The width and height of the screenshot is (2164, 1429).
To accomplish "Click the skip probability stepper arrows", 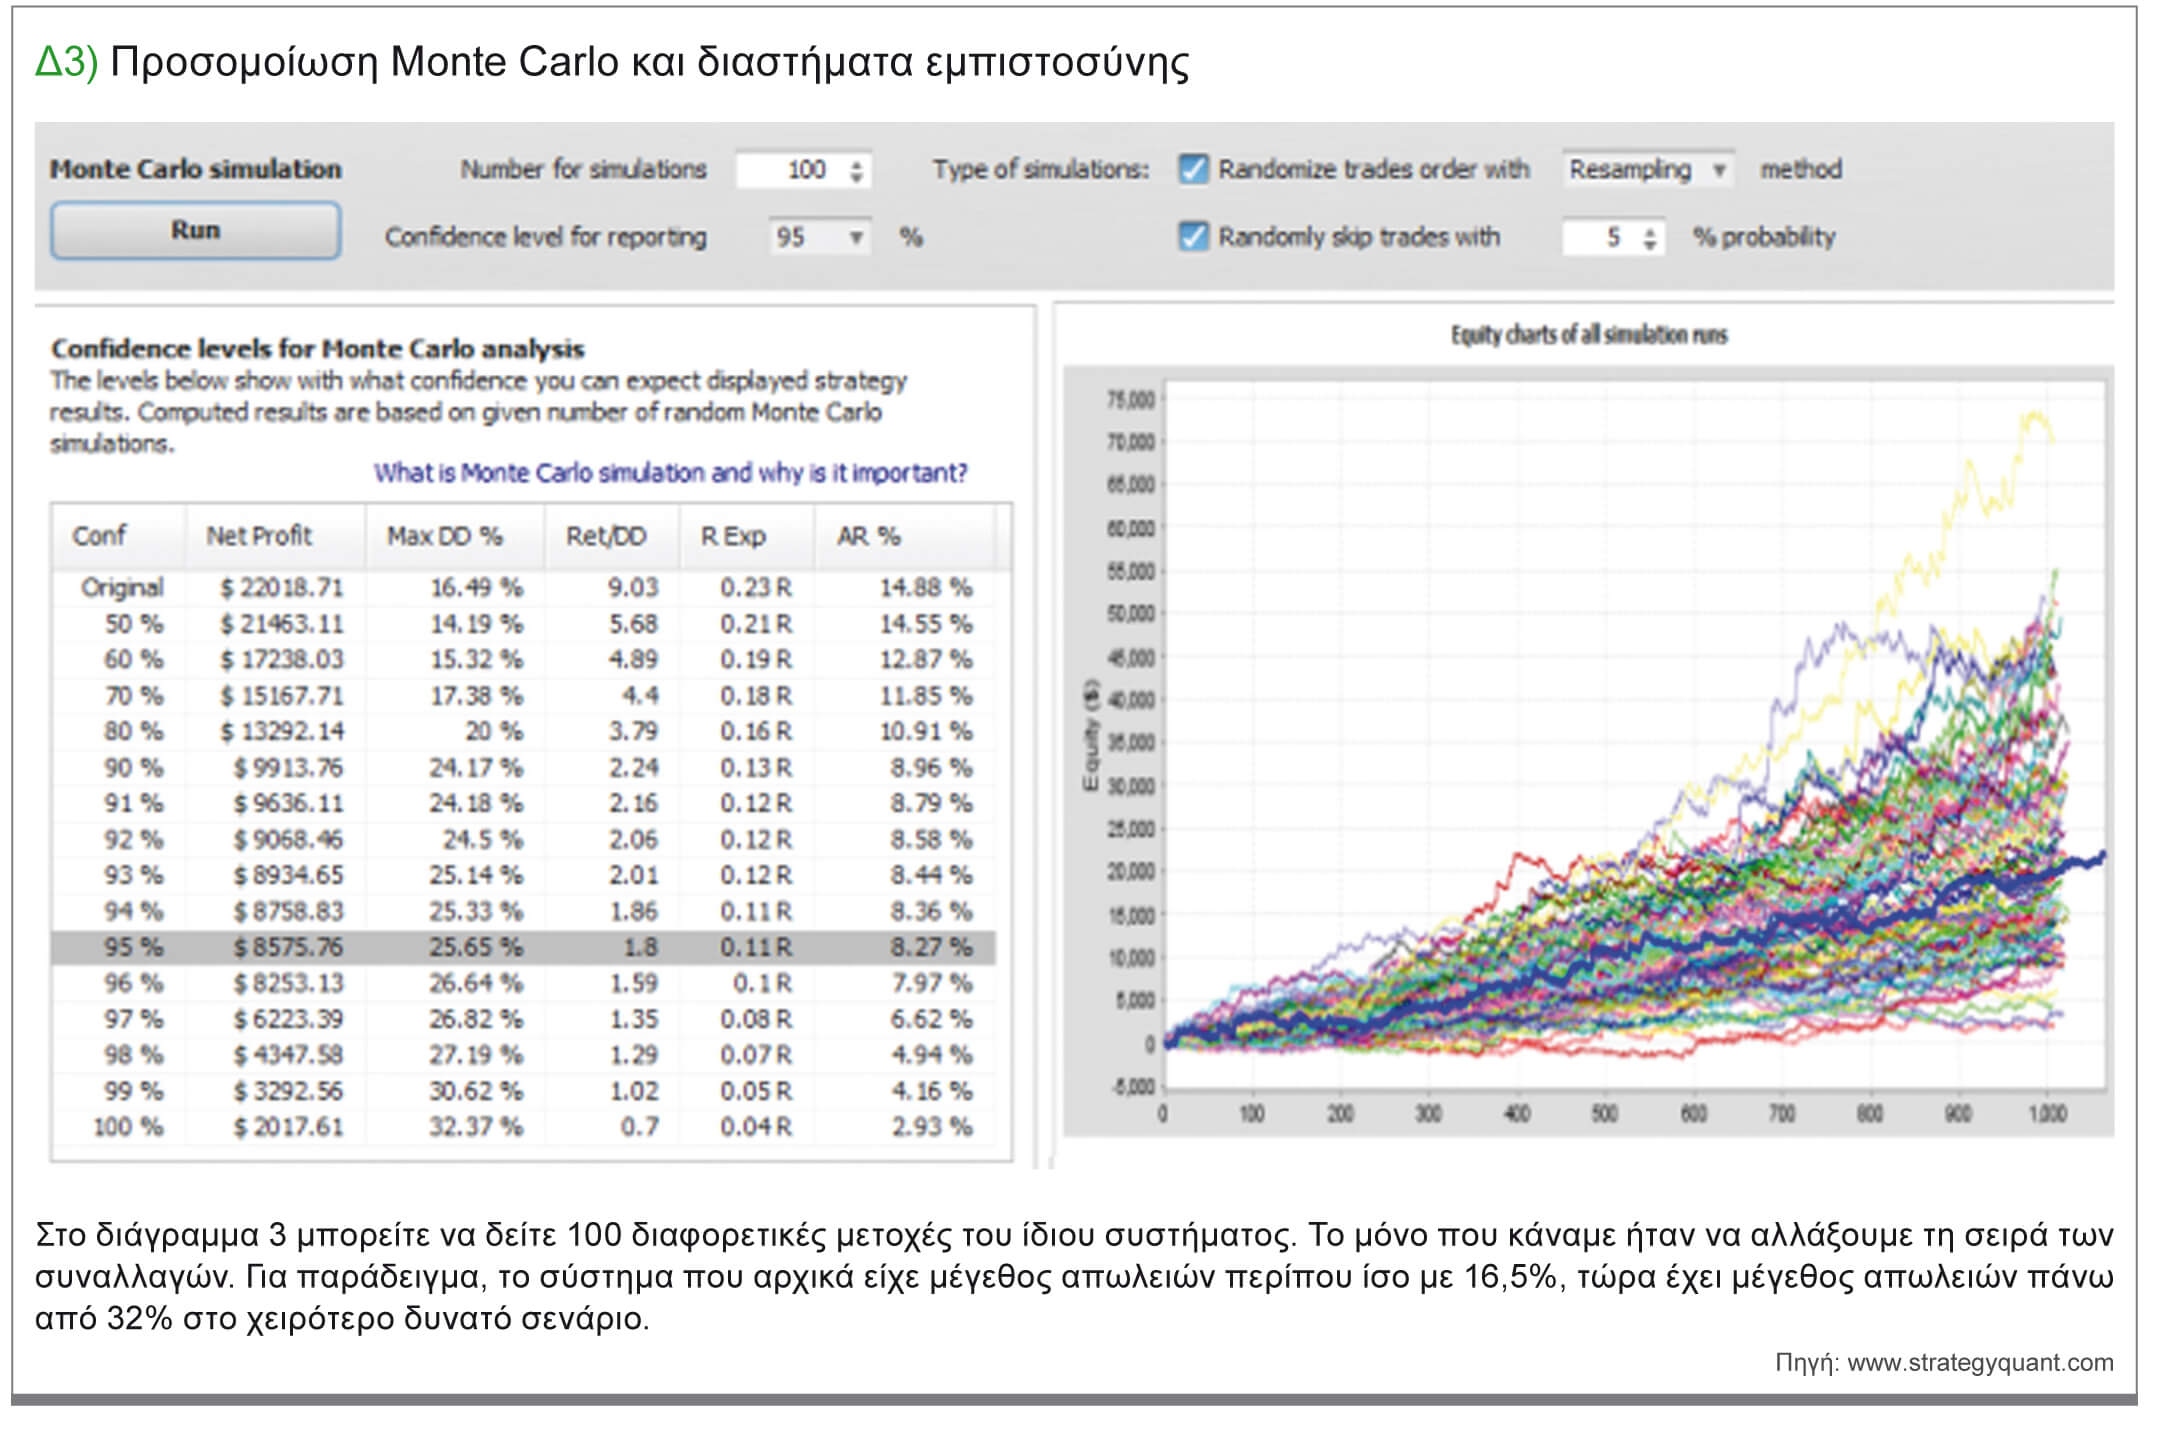I will point(1649,238).
